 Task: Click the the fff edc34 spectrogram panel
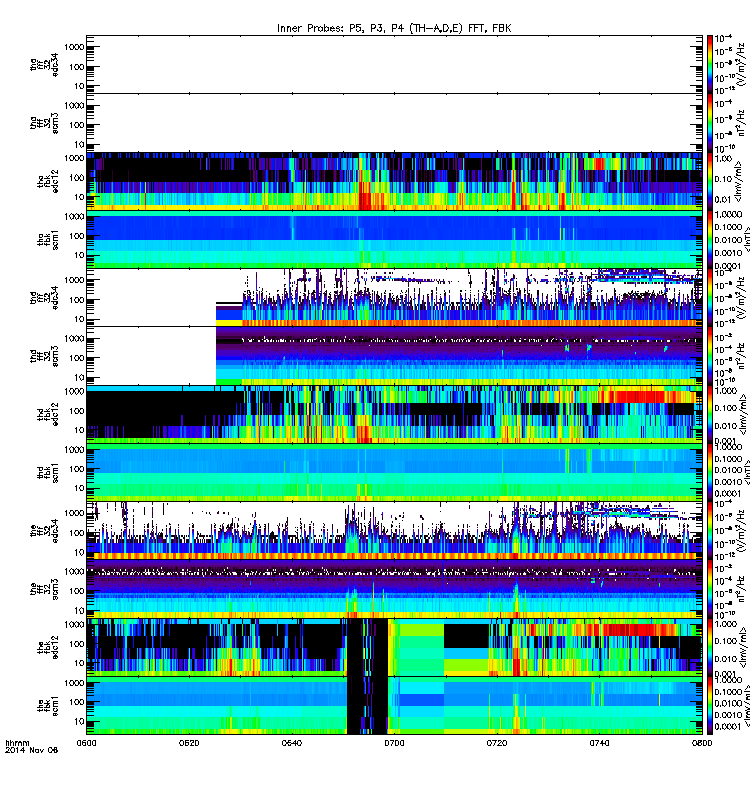coord(394,531)
